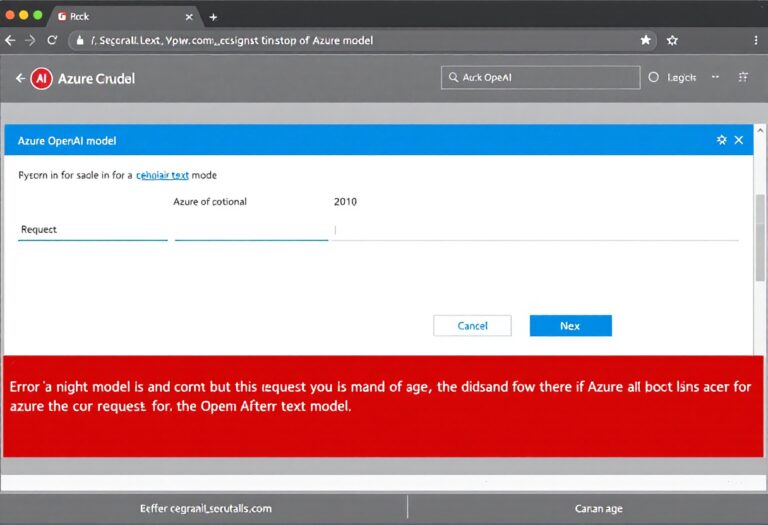Screen dimensions: 768x525
Task: Select the circle toggle next to Legcls
Action: 653,77
